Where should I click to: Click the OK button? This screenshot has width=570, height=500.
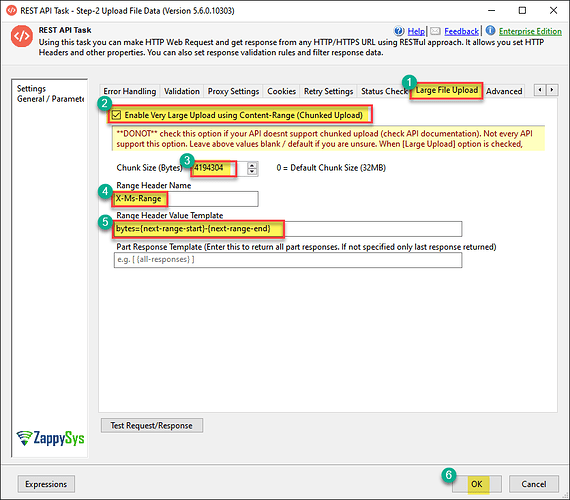477,484
